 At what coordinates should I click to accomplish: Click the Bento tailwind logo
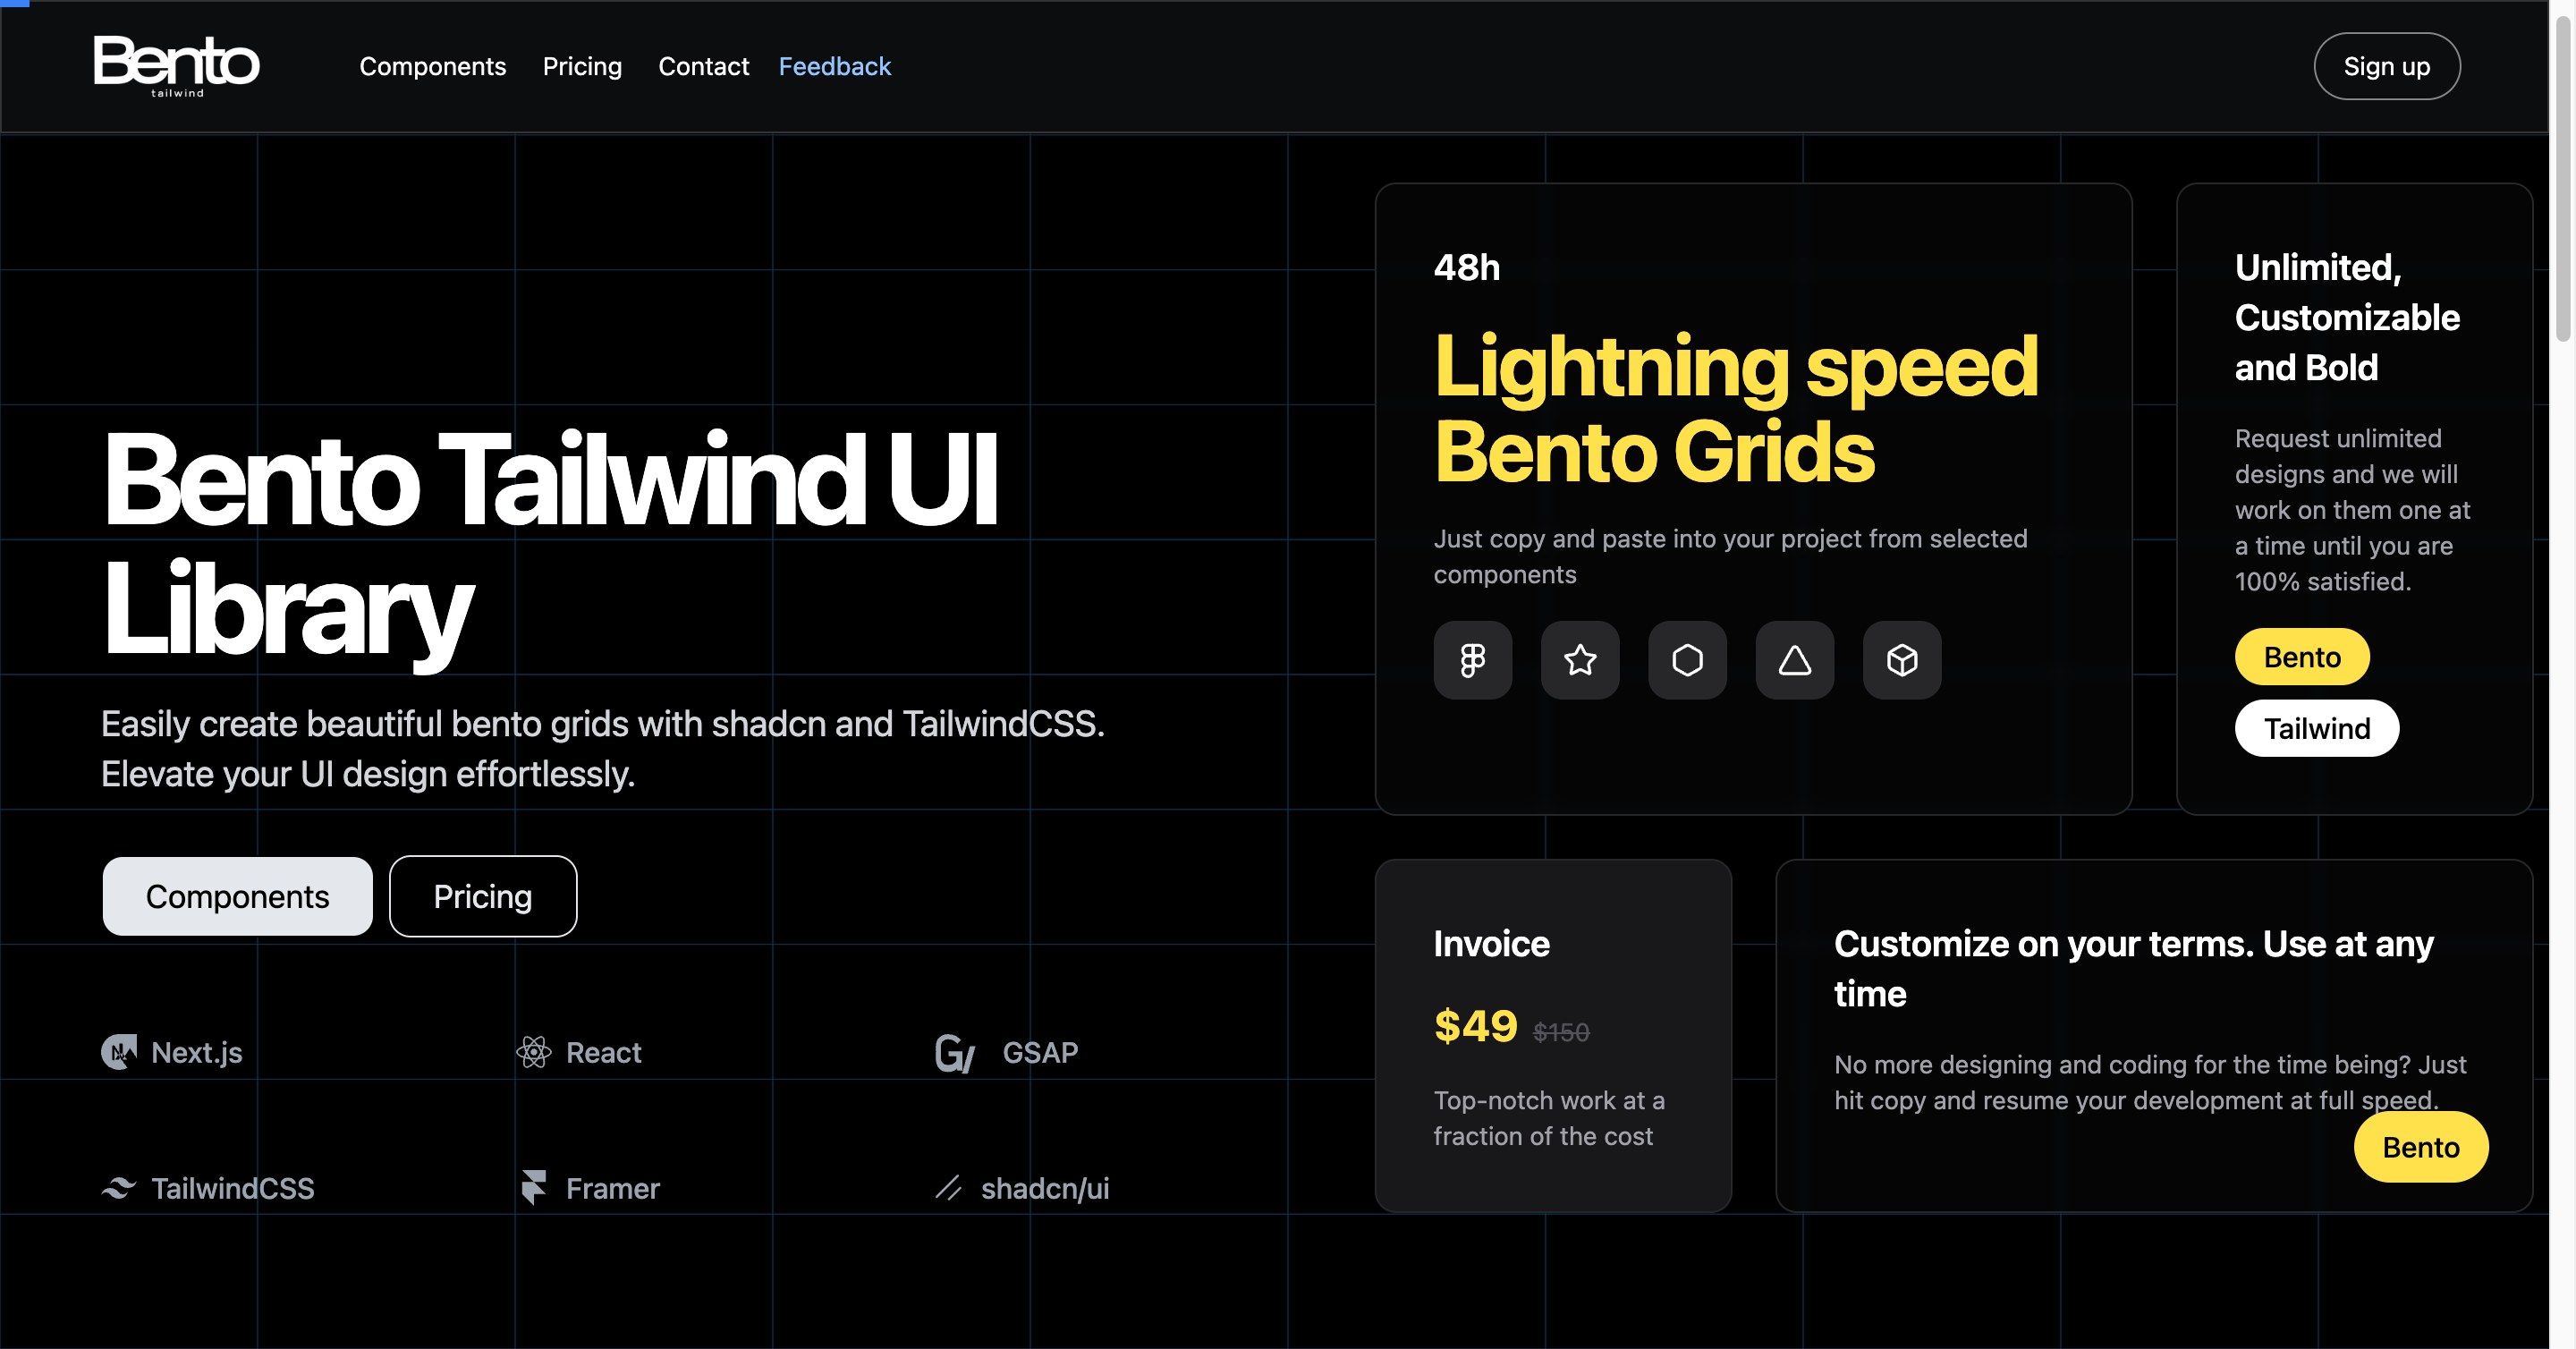point(176,66)
